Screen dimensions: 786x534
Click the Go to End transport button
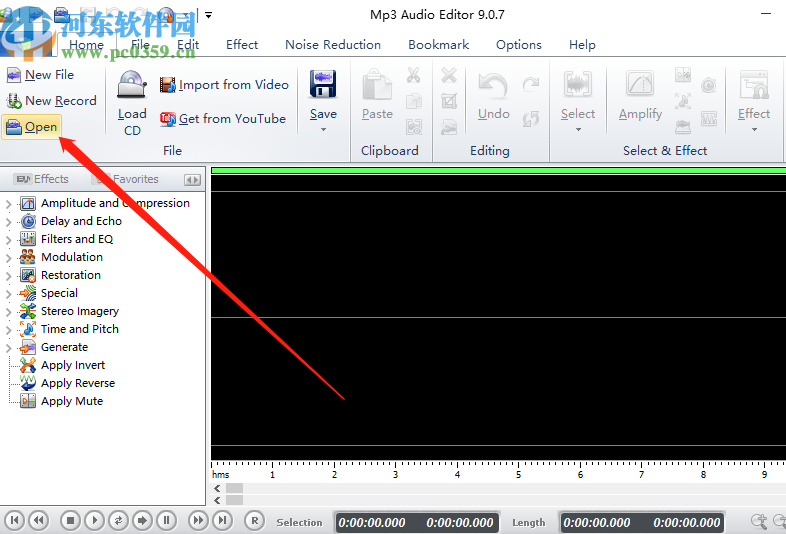tap(222, 520)
